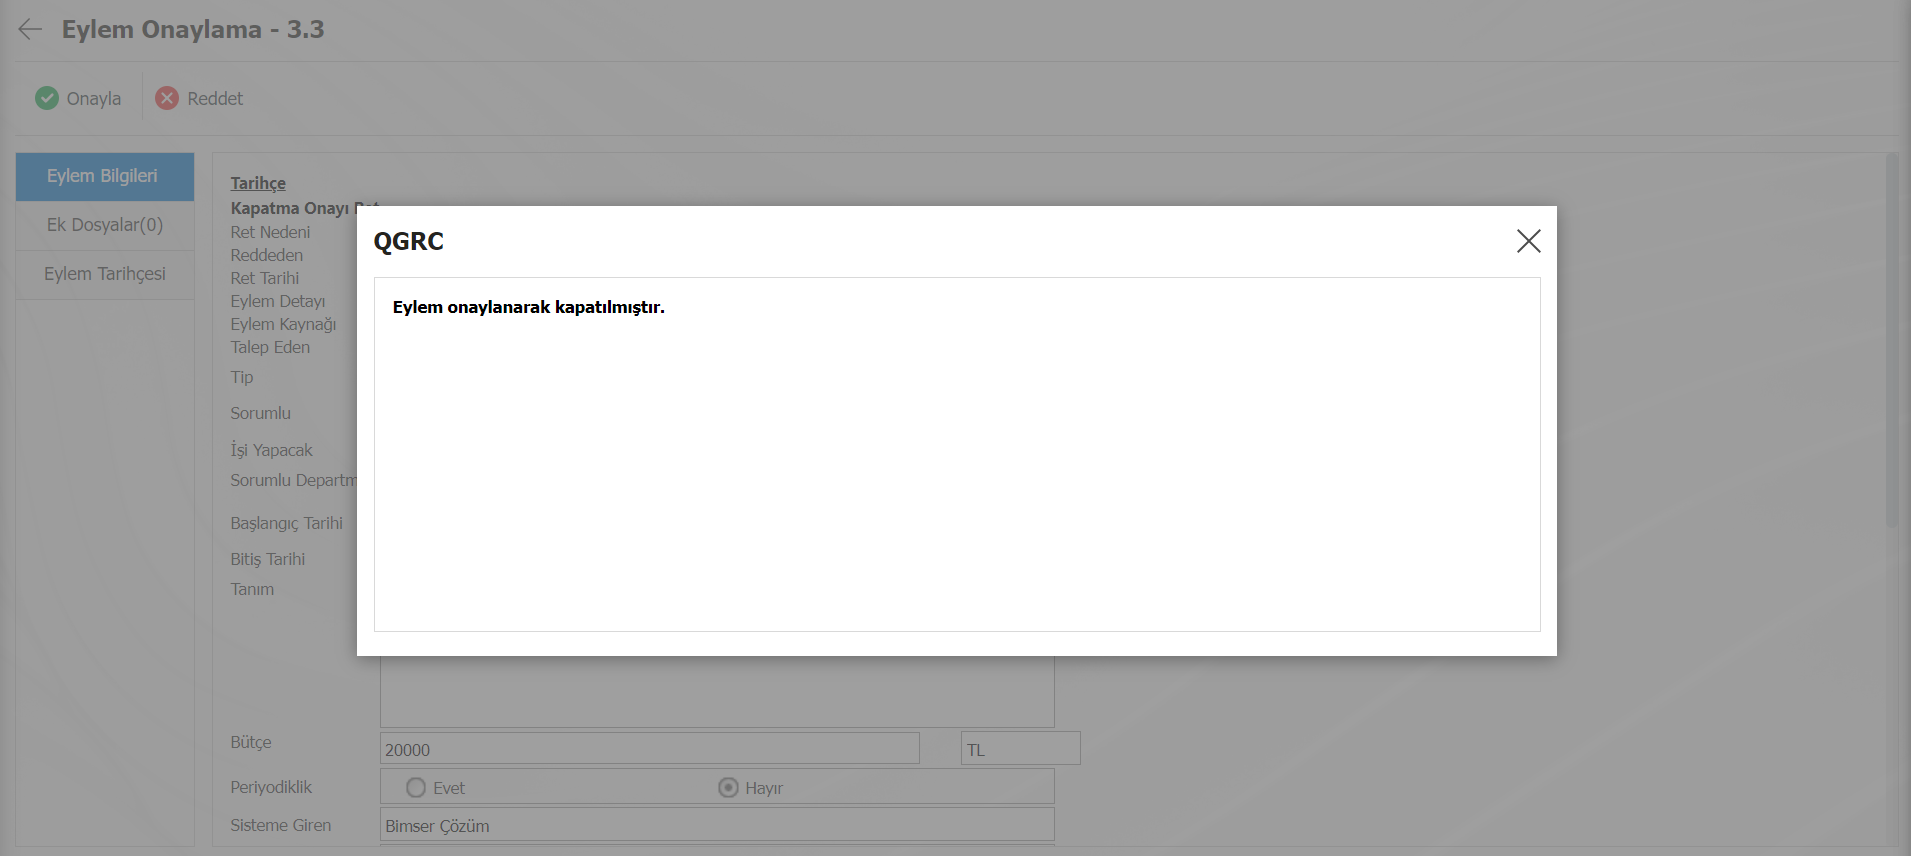Open the Eylem Bilgileri tab
Screen dimensions: 1911x856
point(105,176)
